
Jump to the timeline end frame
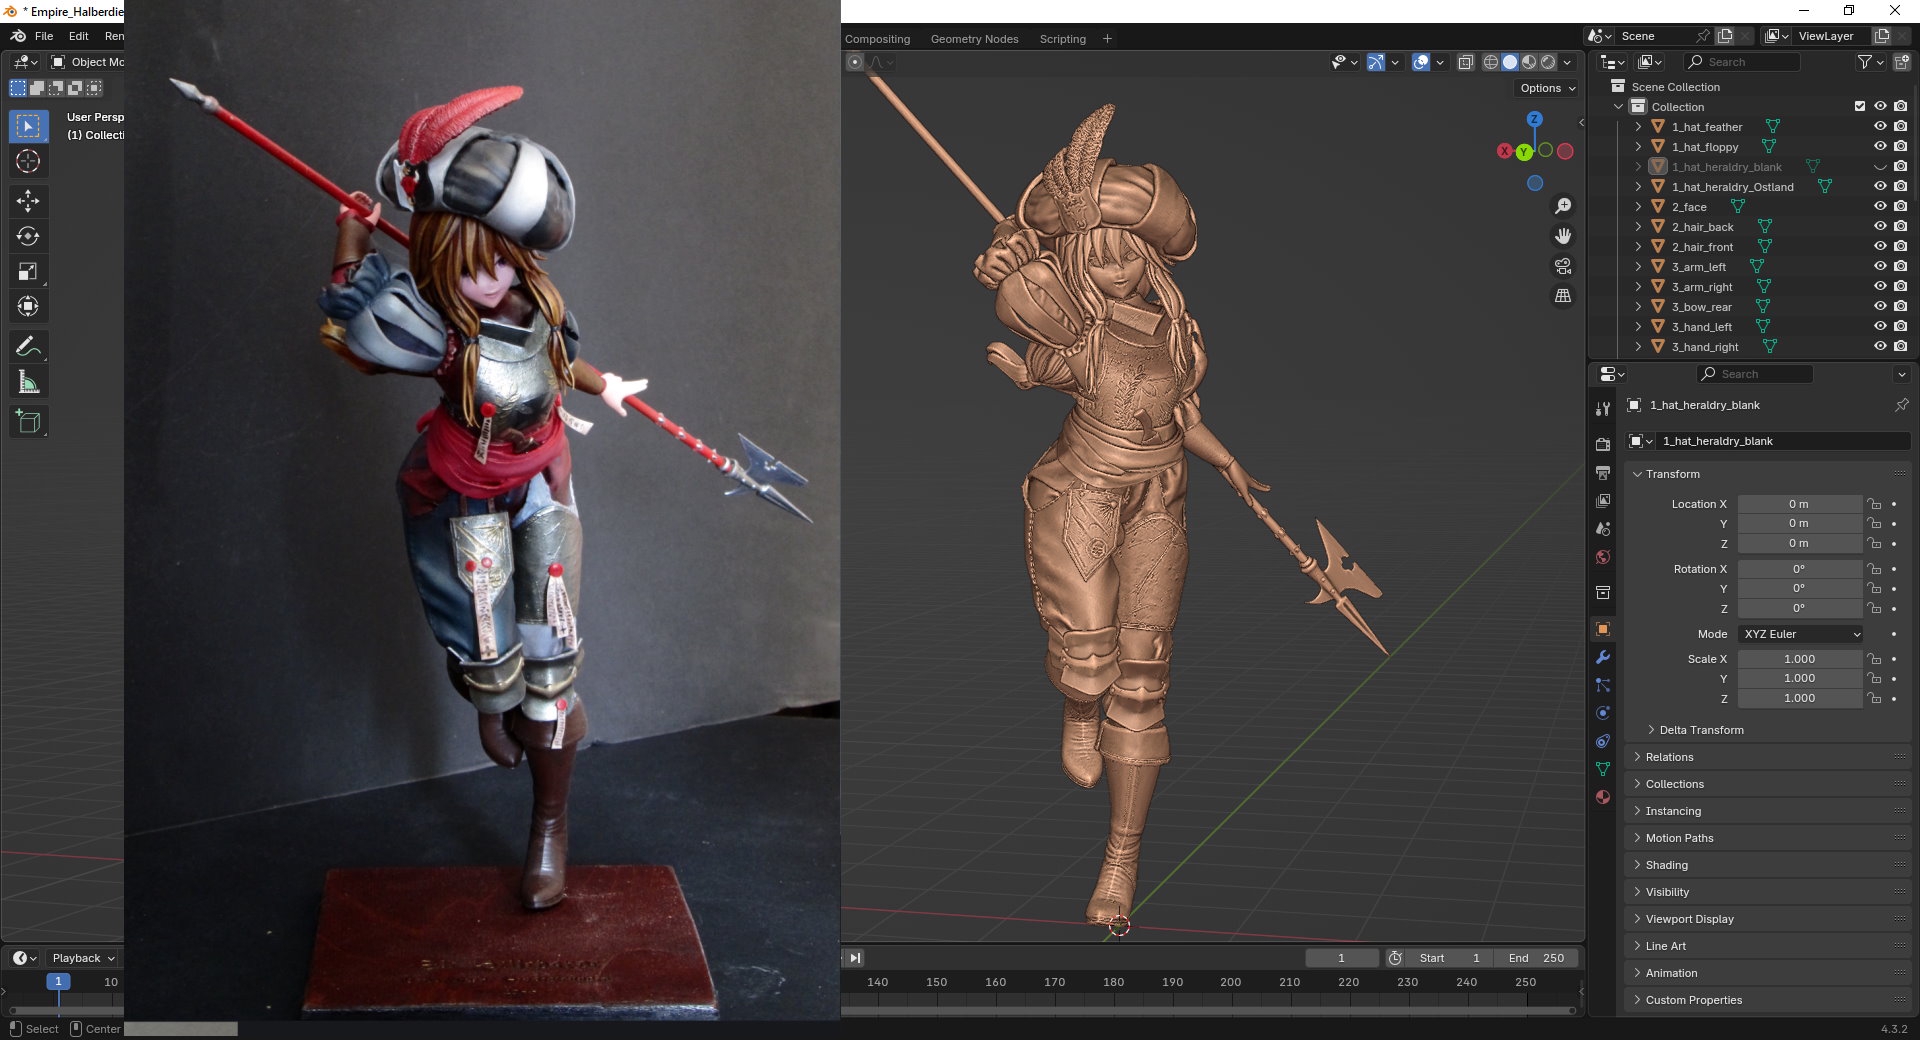(x=855, y=958)
